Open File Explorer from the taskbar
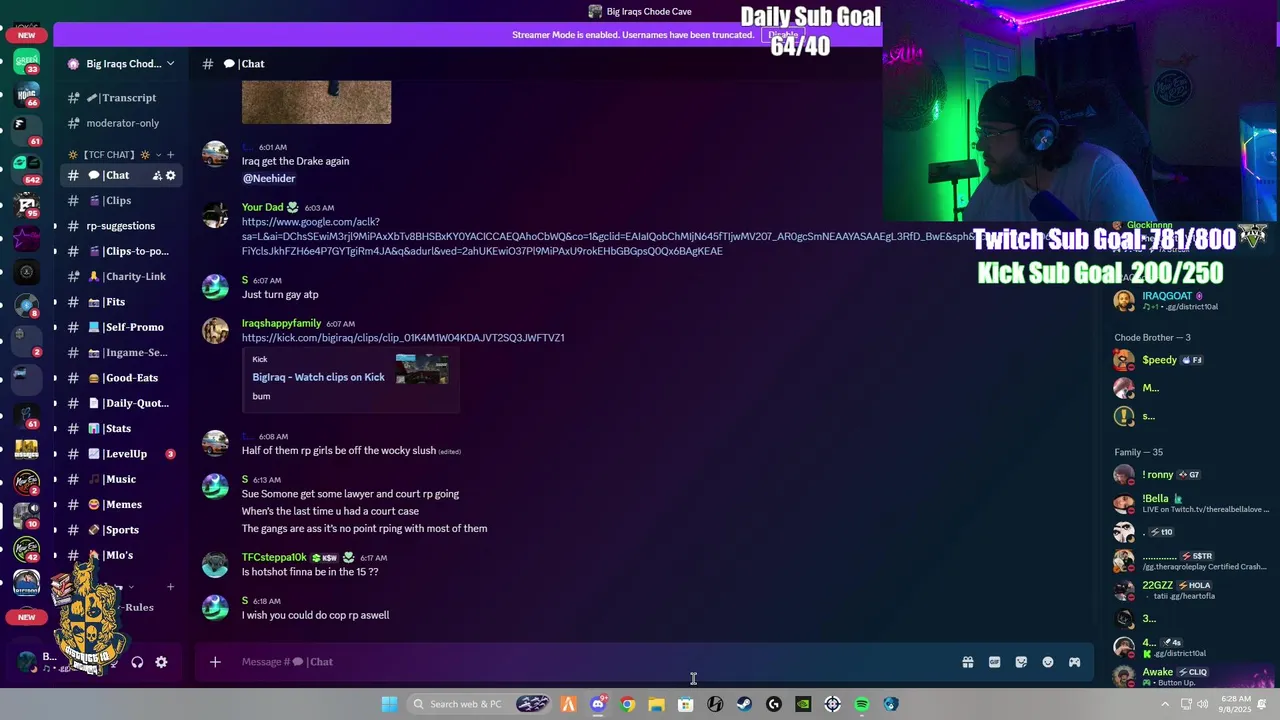This screenshot has height=720, width=1280. (656, 704)
